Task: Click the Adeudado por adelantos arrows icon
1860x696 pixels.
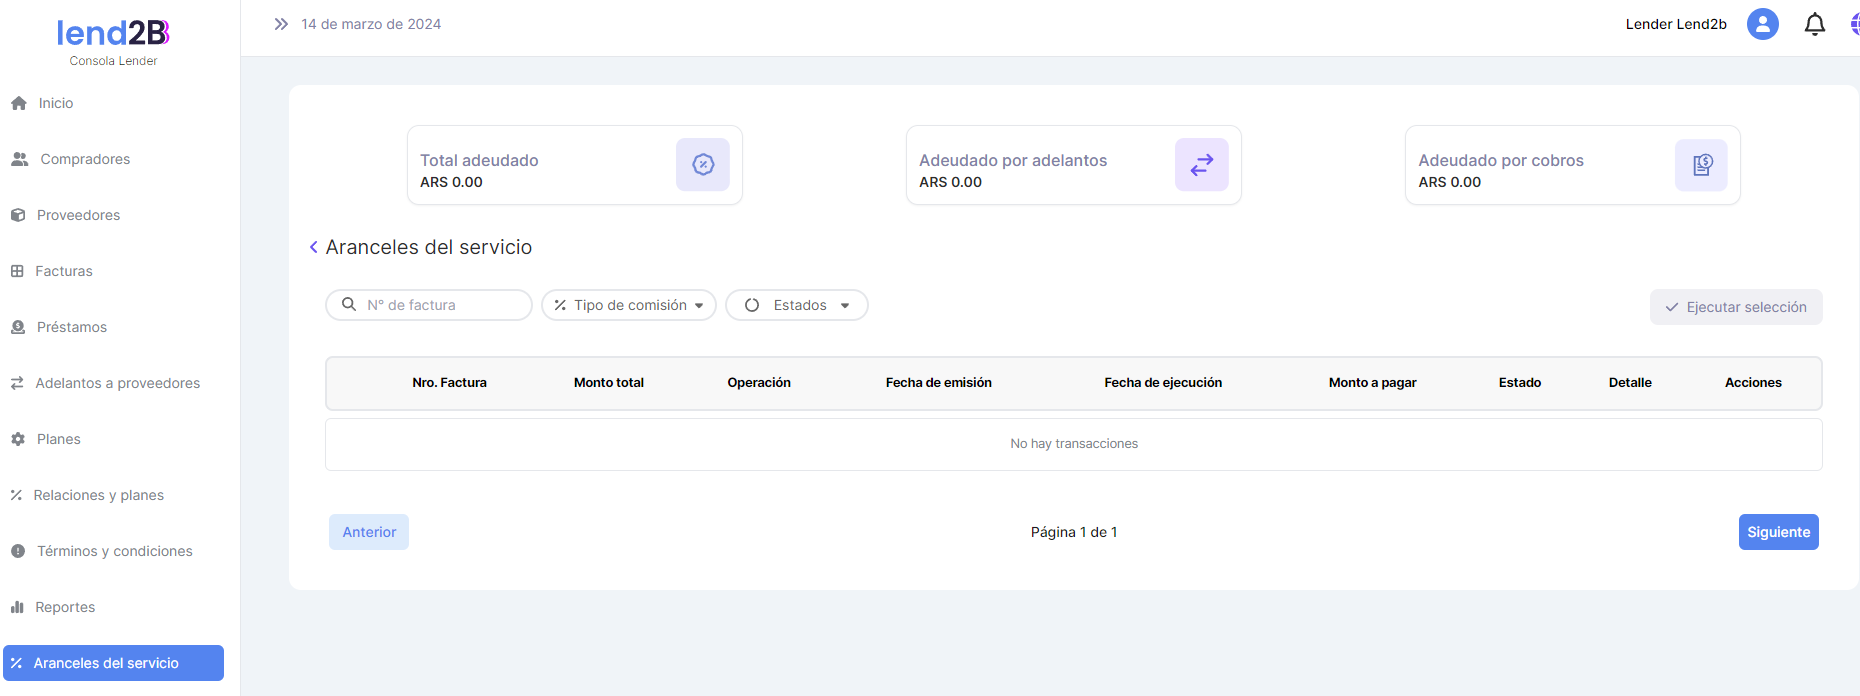Action: (1201, 165)
